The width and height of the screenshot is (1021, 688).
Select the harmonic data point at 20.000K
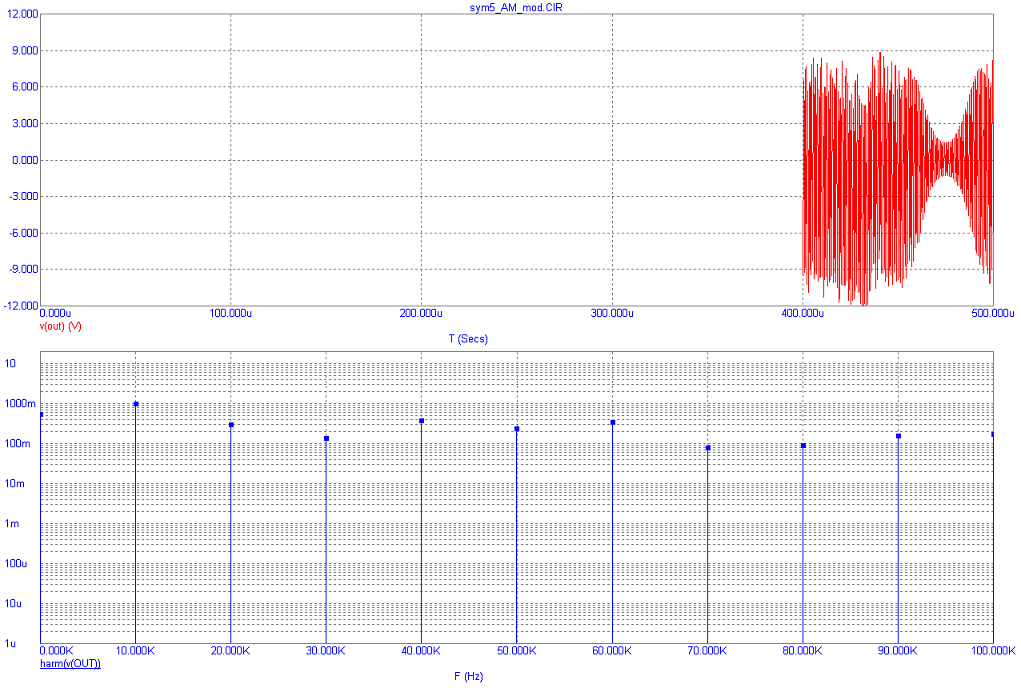(x=231, y=425)
